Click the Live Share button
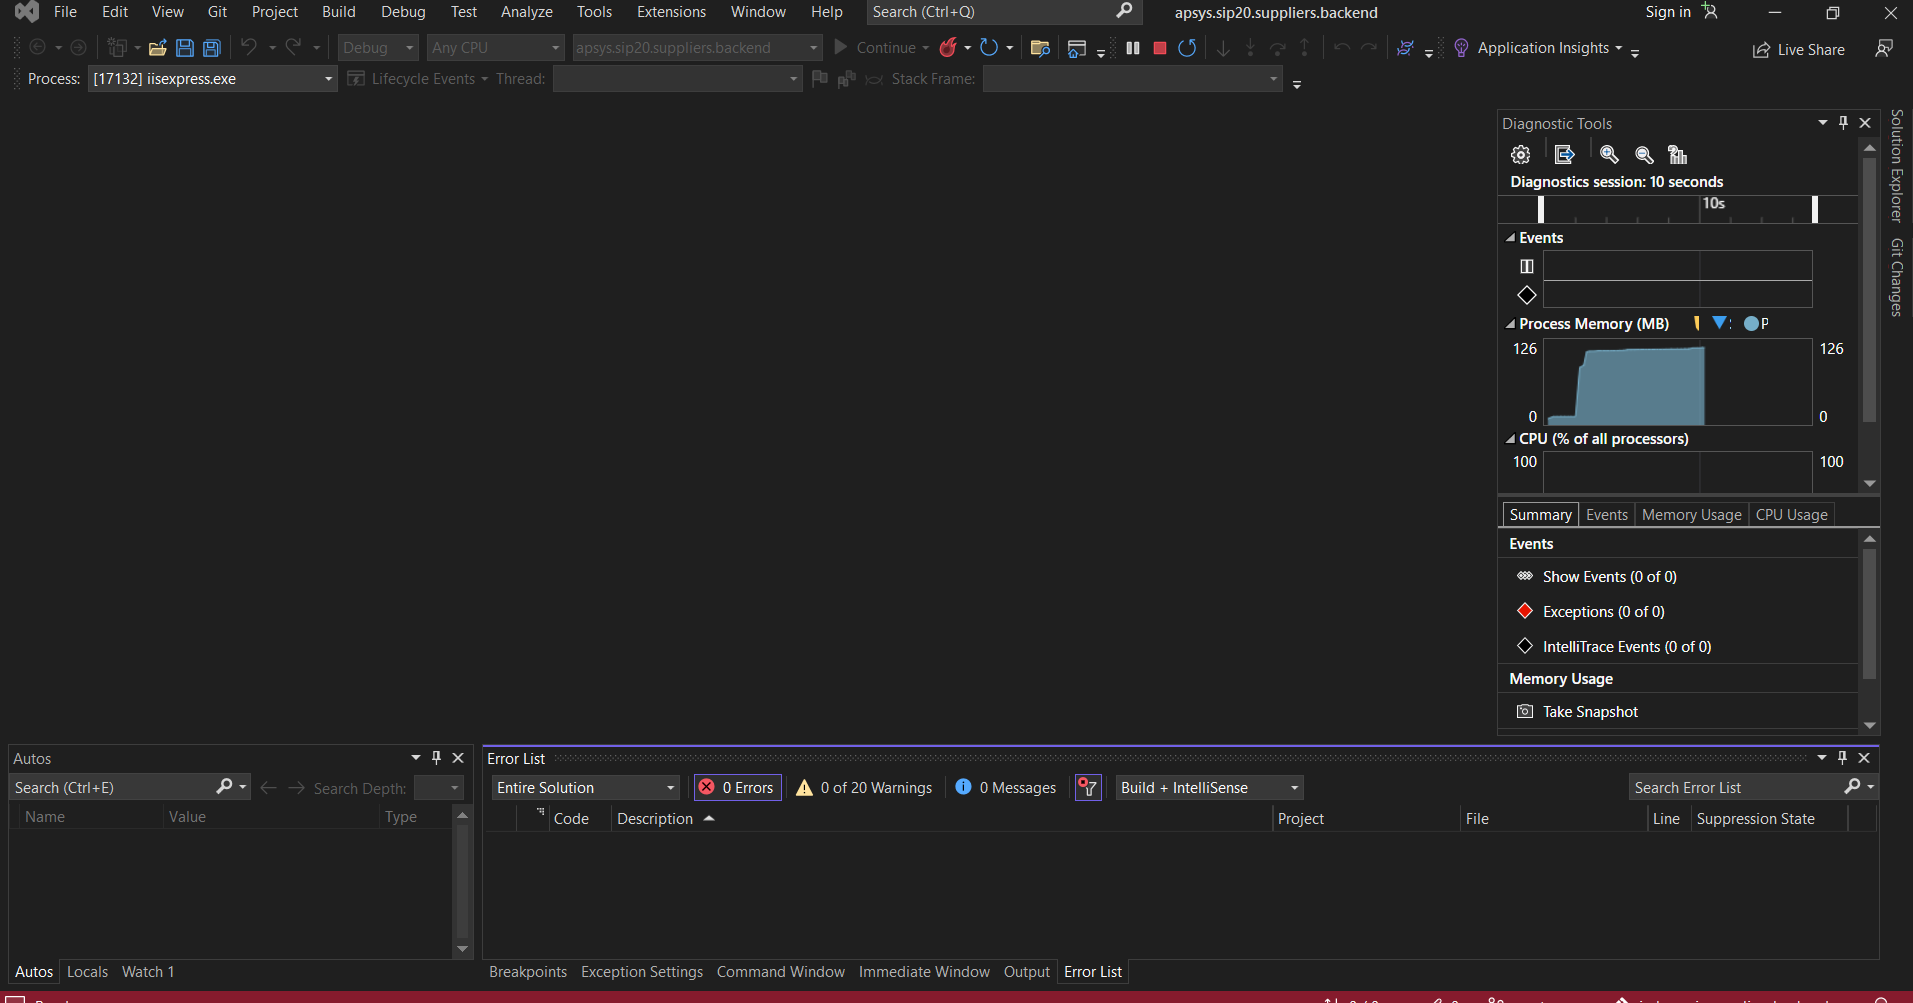 tap(1799, 50)
